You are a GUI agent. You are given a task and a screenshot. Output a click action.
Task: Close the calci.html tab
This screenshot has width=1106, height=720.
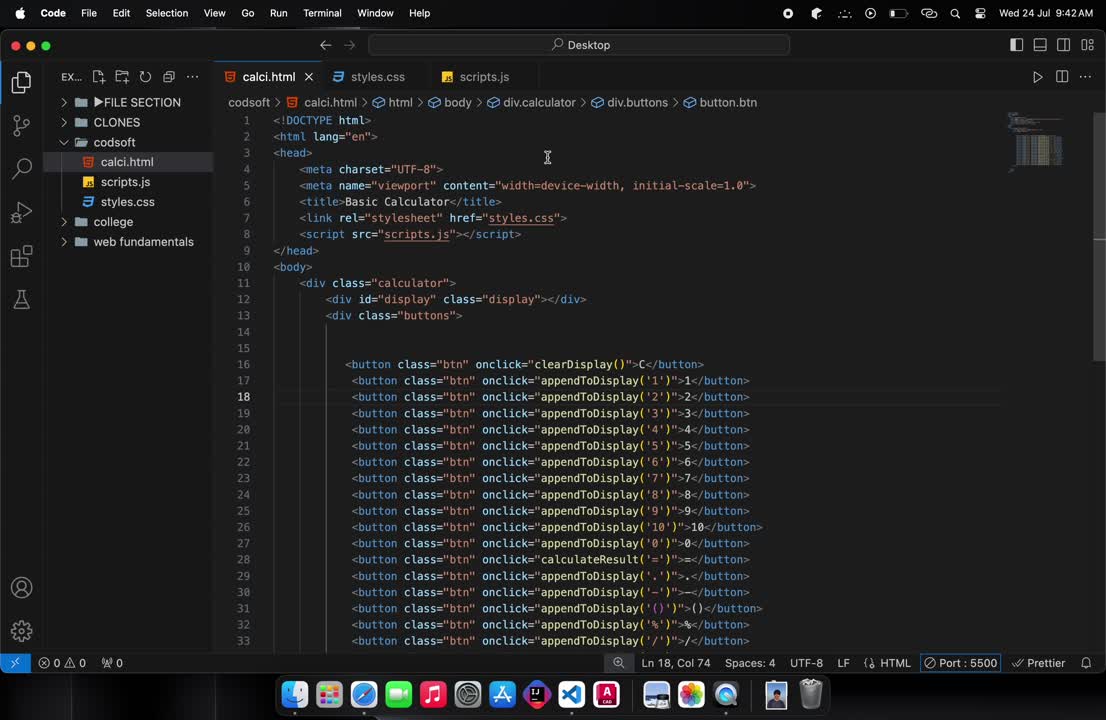tap(309, 77)
